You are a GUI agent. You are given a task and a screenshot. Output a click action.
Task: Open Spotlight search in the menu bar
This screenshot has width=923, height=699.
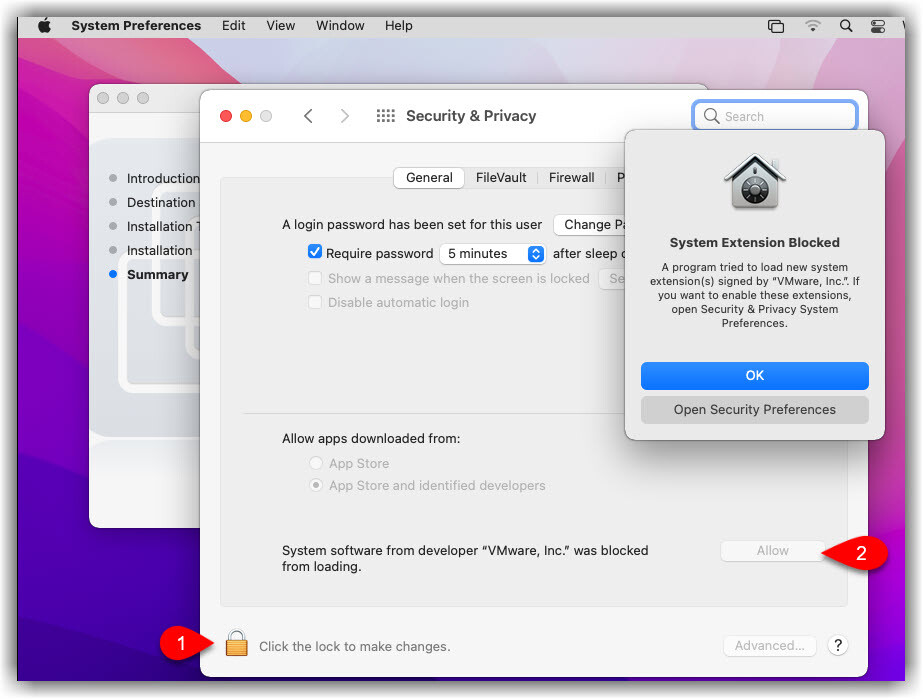tap(846, 26)
